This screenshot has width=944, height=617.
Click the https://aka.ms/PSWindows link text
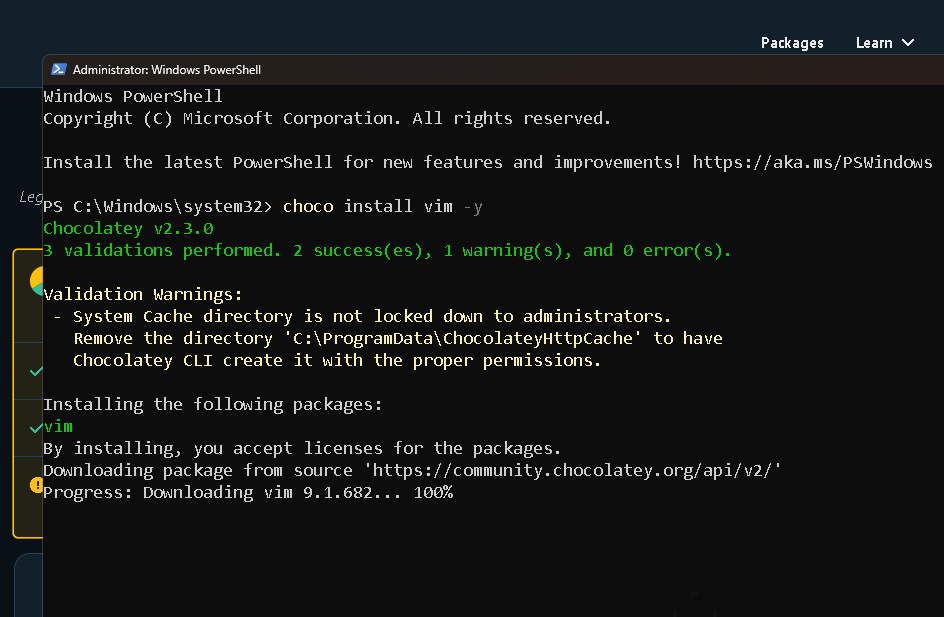[812, 163]
